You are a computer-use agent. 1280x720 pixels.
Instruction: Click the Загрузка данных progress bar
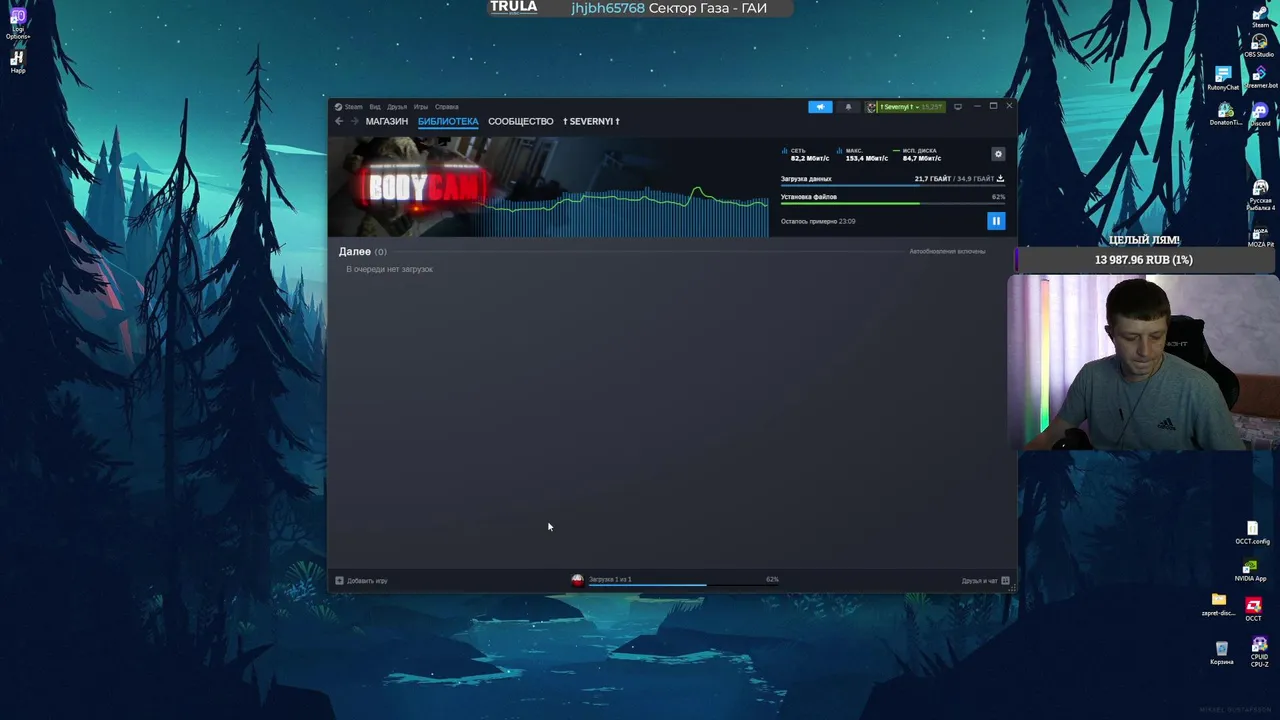893,186
